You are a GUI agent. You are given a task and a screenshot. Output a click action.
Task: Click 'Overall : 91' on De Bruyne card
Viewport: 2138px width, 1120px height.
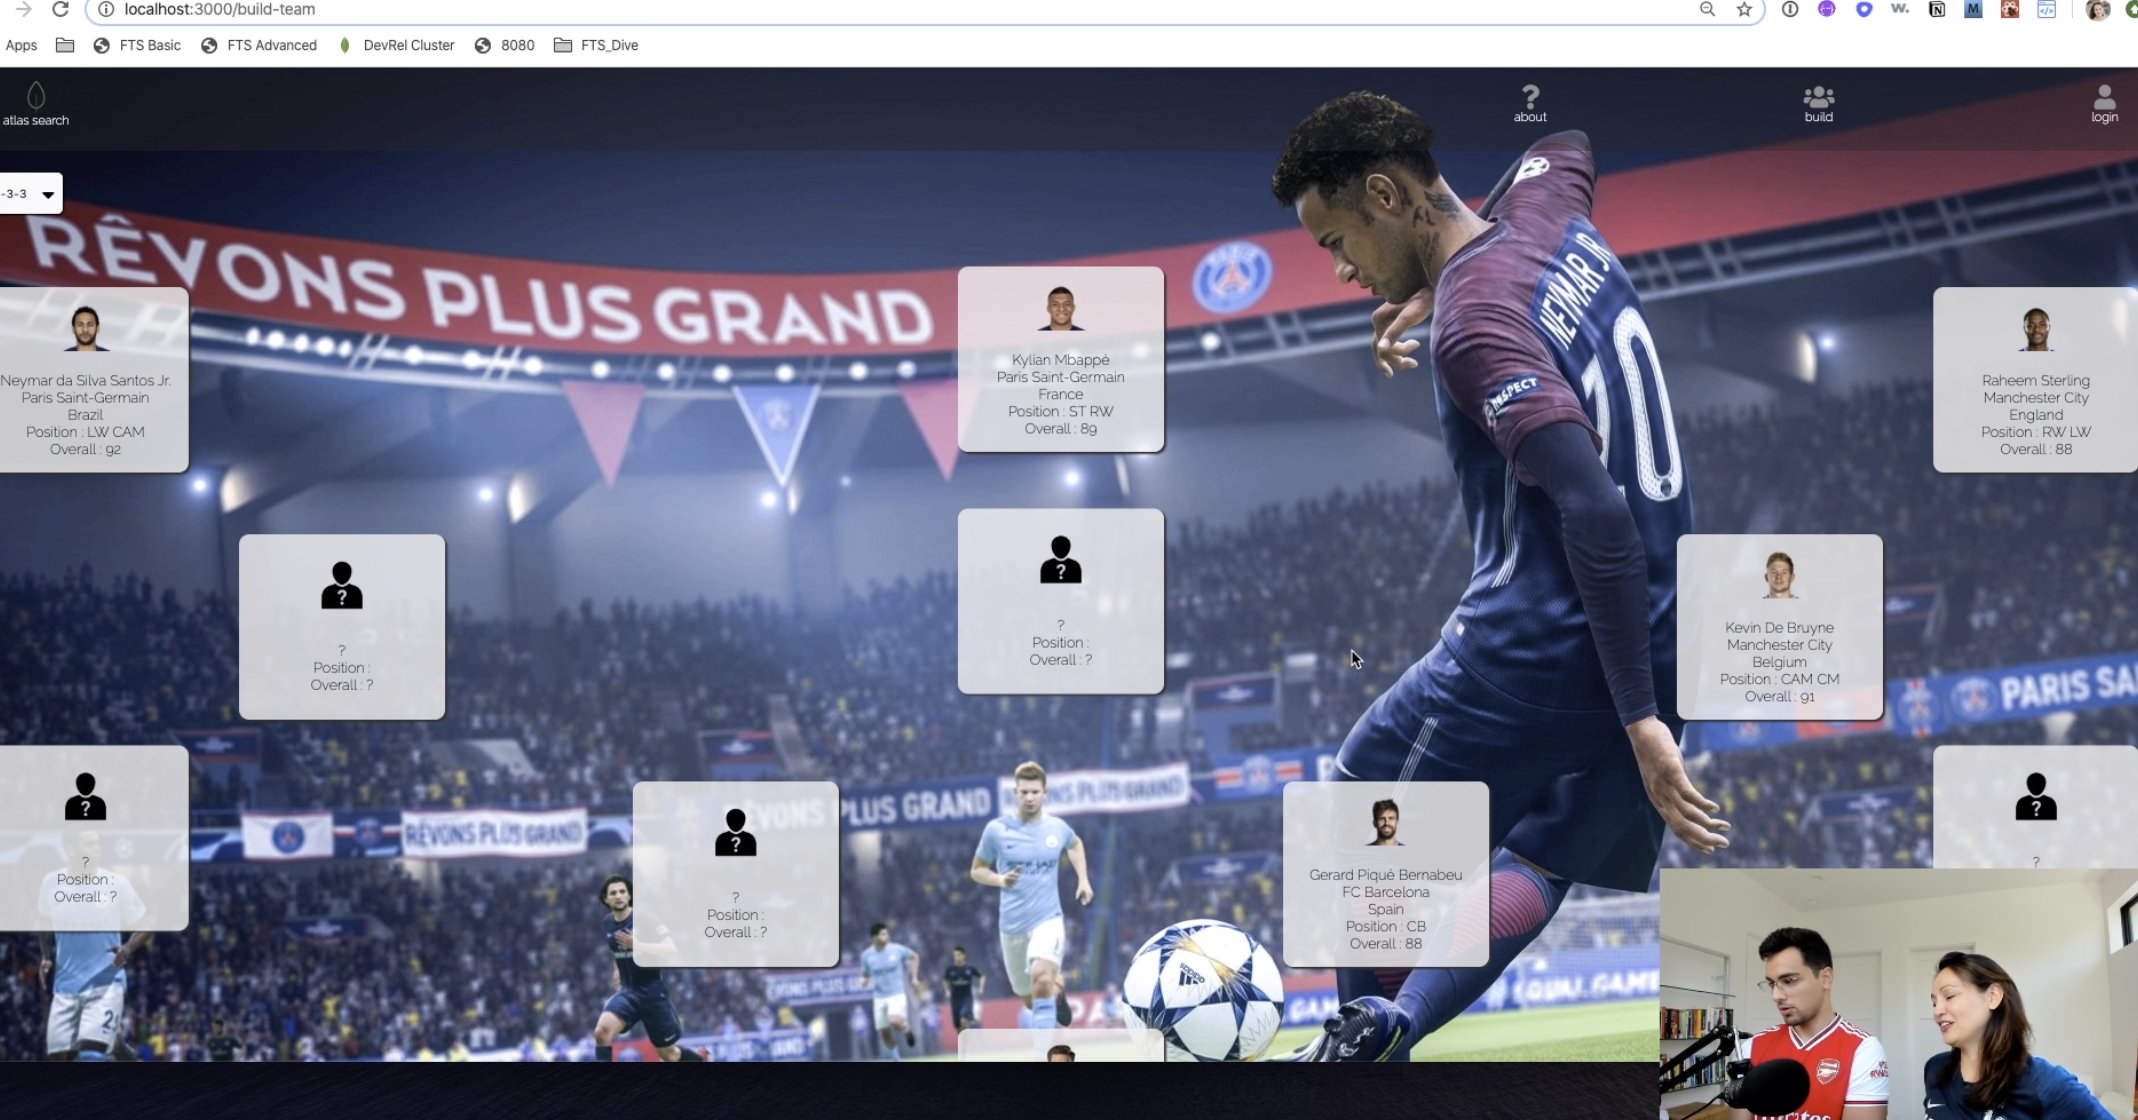1780,696
